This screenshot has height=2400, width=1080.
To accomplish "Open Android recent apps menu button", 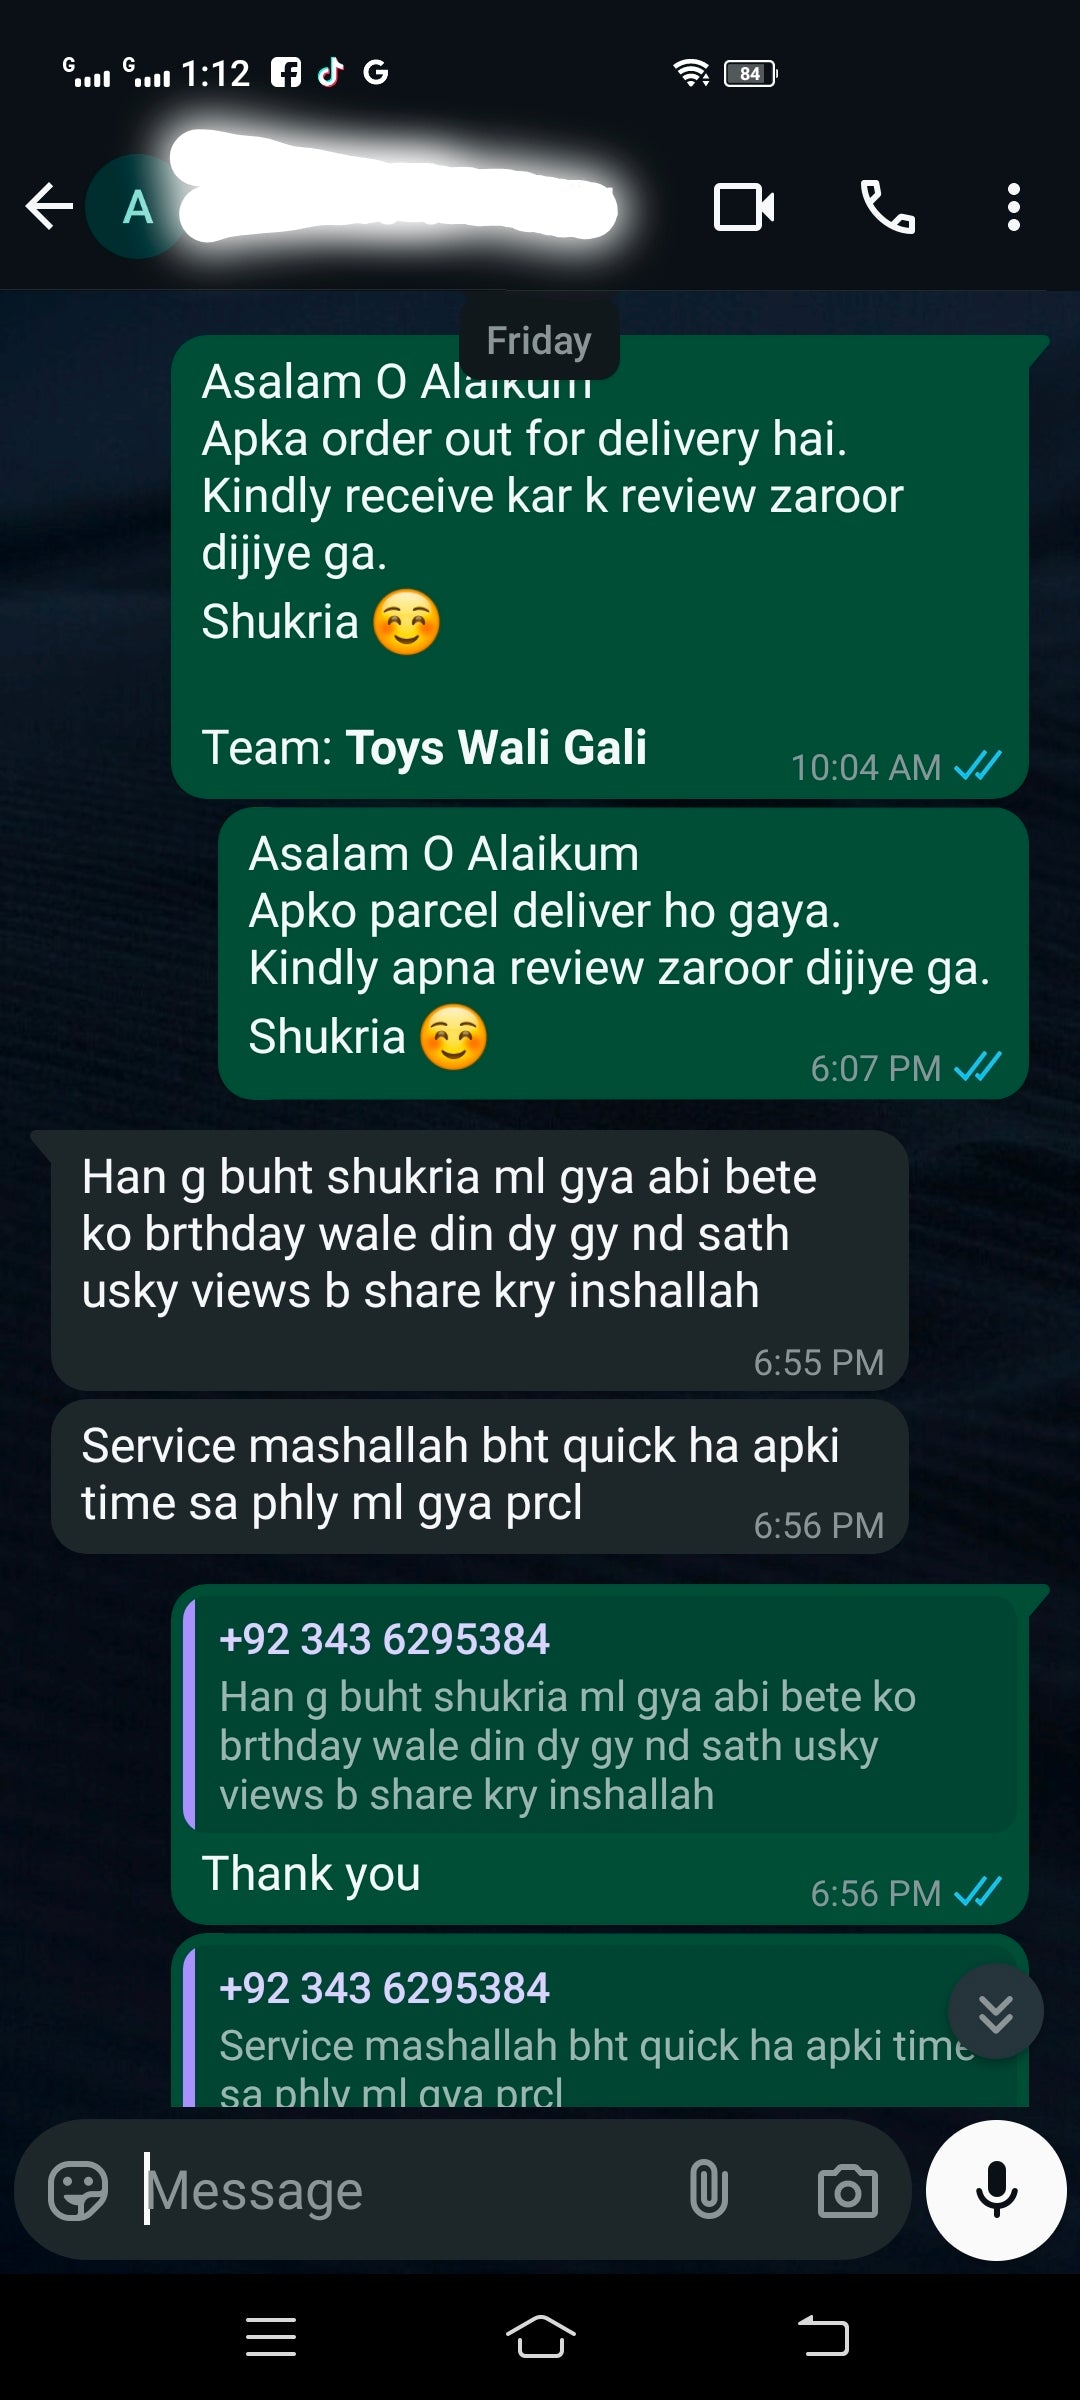I will tap(270, 2337).
